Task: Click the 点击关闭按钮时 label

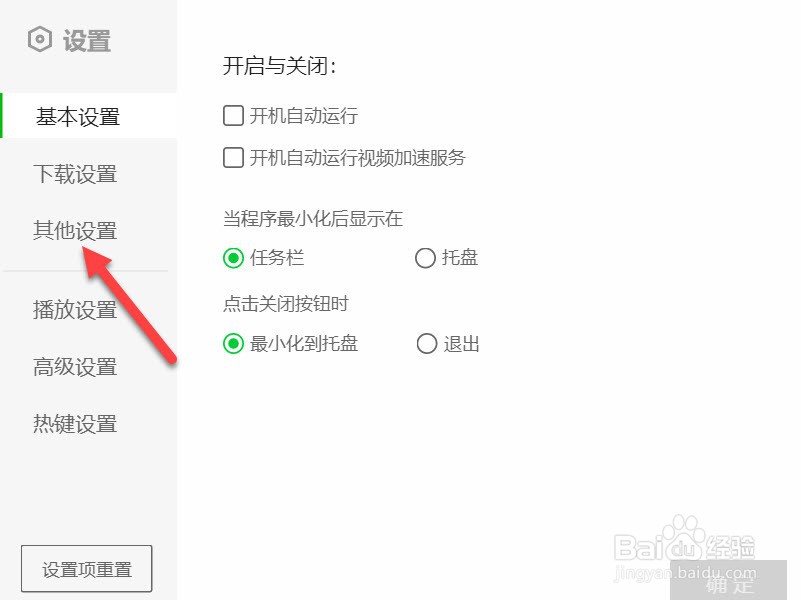Action: point(286,304)
